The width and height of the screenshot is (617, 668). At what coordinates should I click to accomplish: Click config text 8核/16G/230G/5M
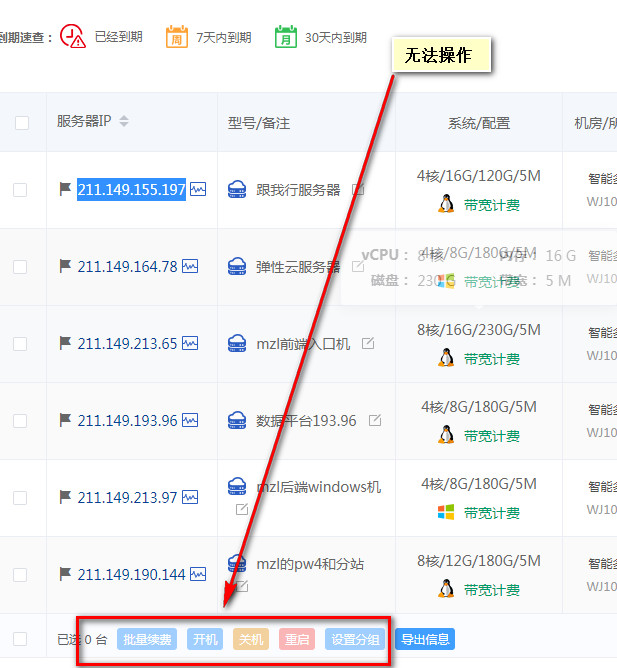pyautogui.click(x=479, y=330)
